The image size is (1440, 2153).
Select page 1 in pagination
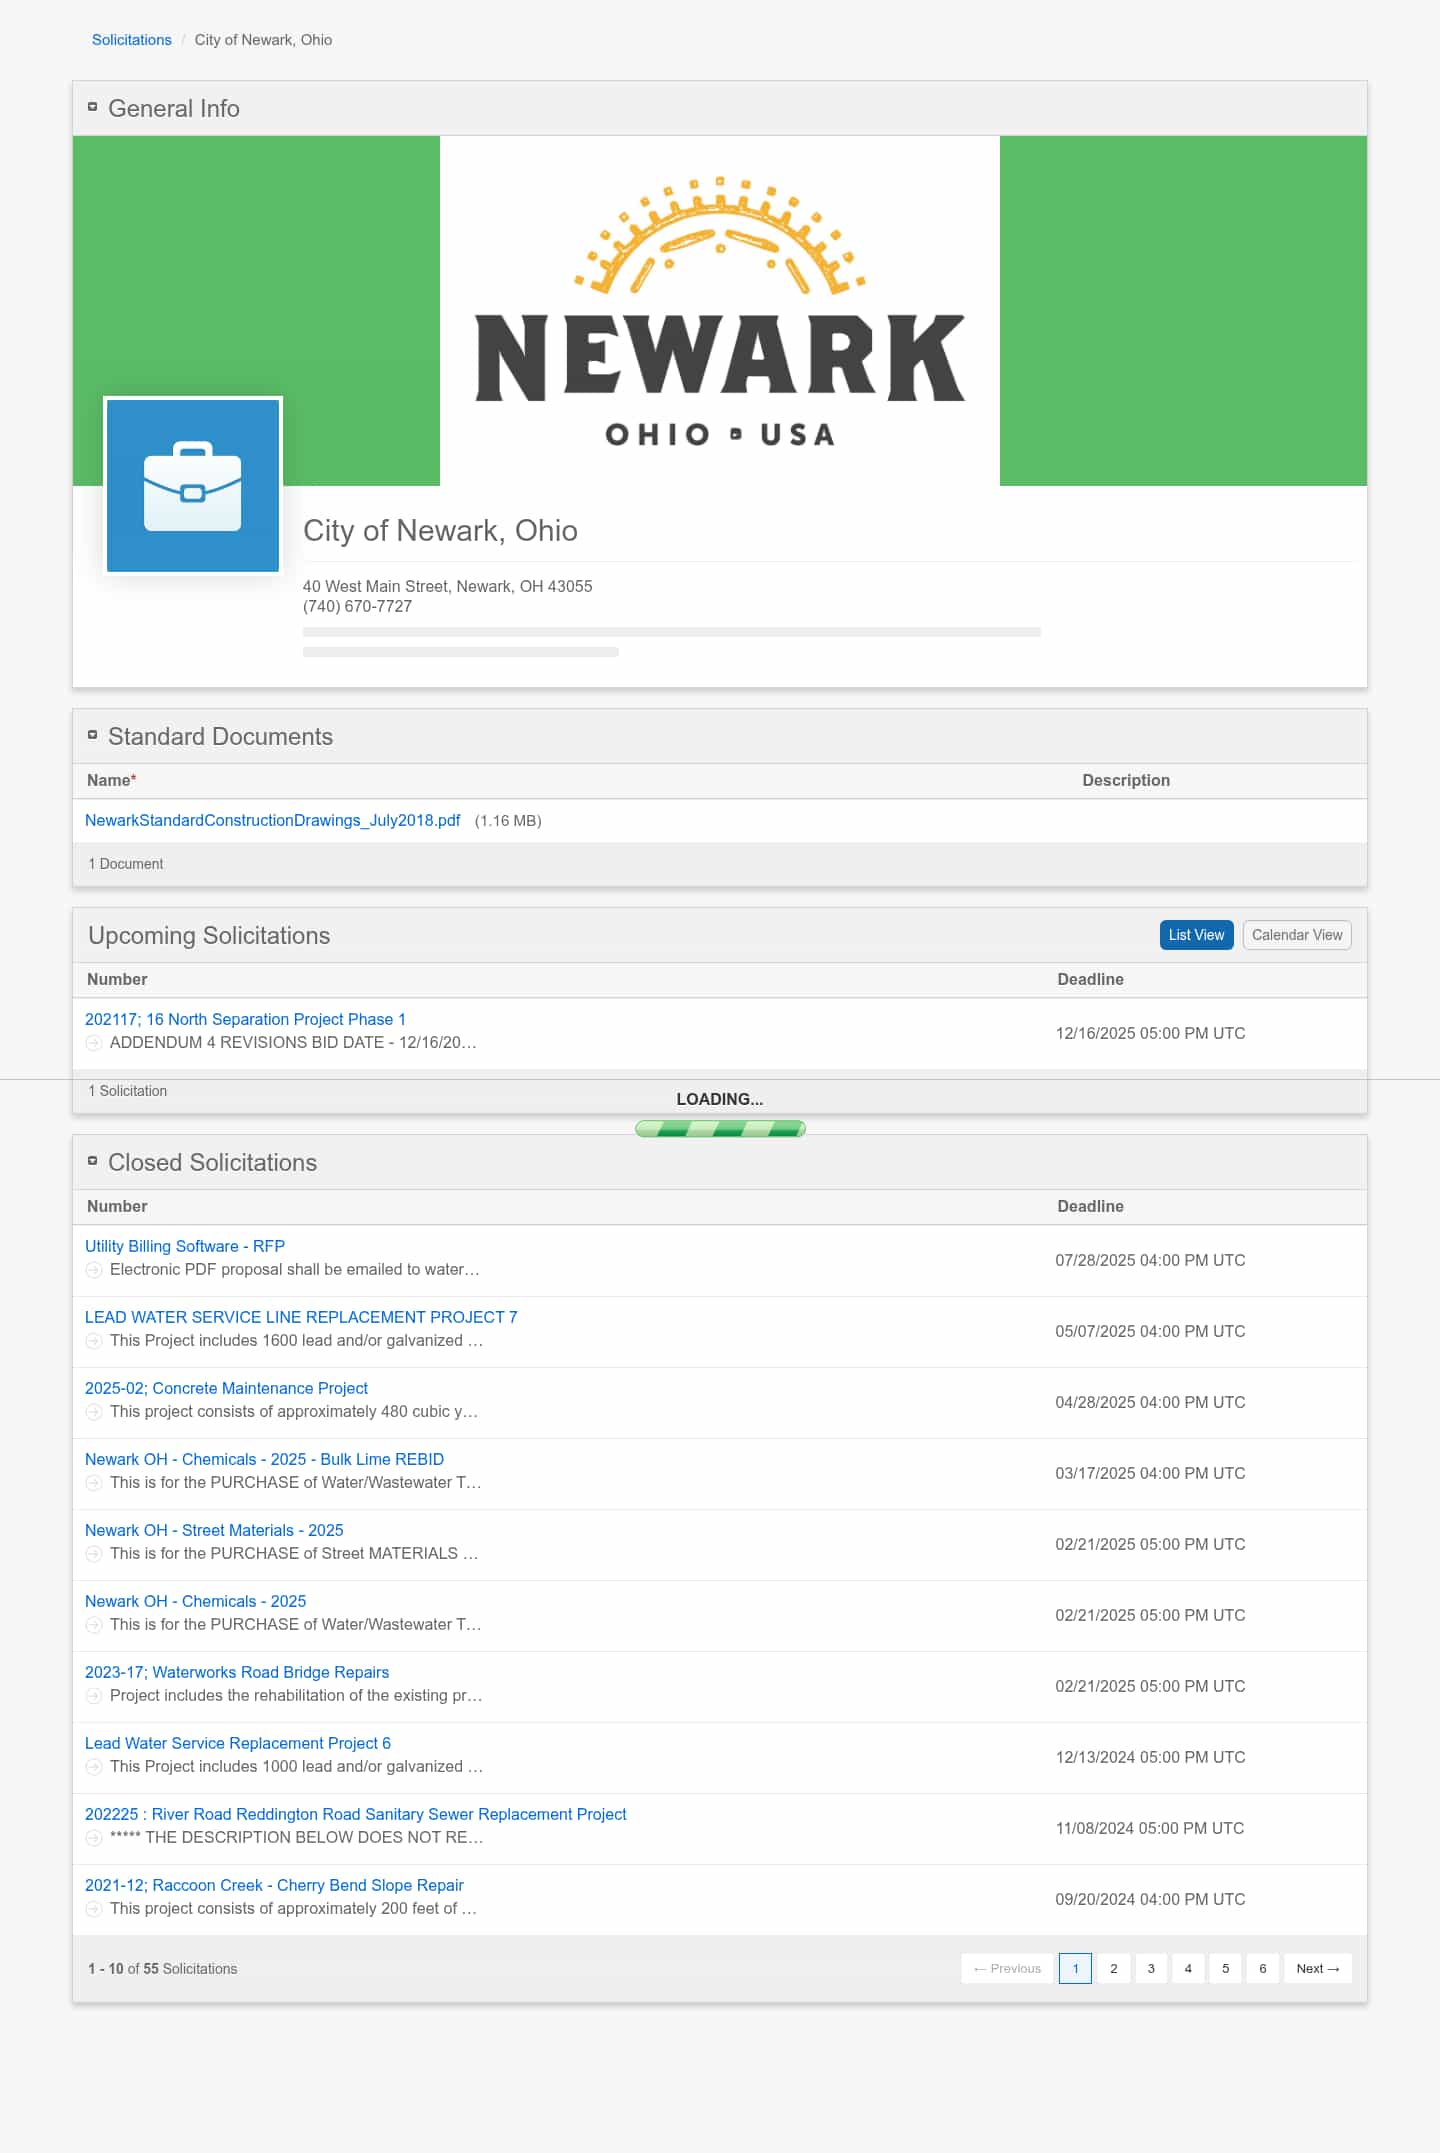coord(1075,1968)
